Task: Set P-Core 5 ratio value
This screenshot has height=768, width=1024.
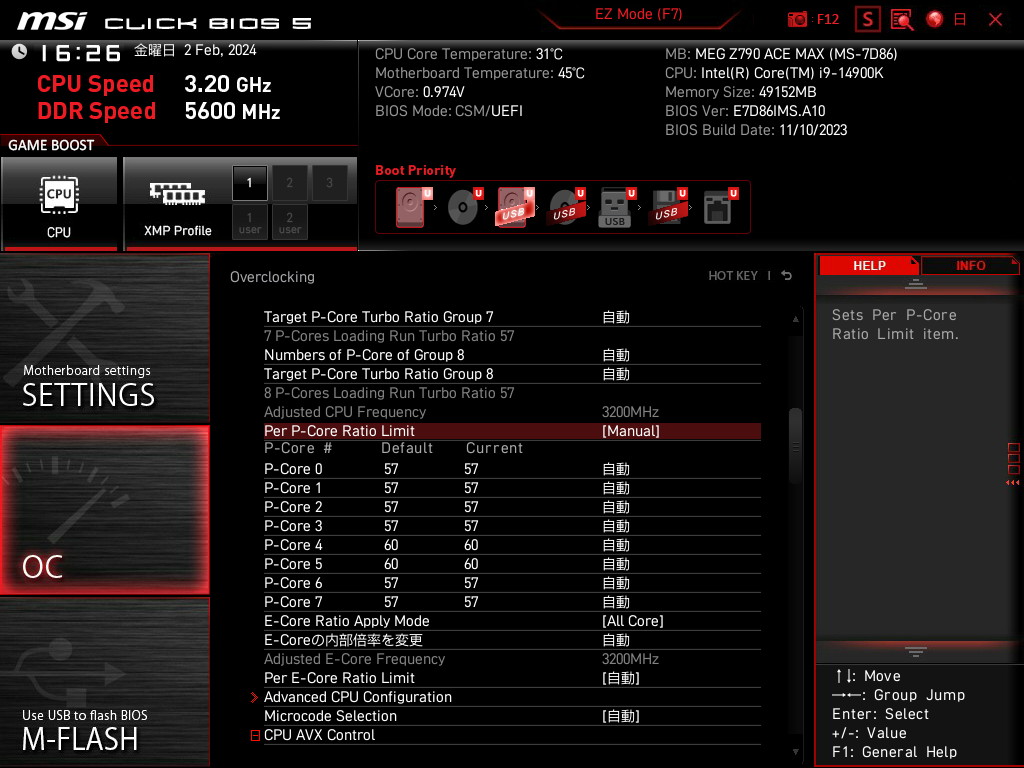Action: 615,564
